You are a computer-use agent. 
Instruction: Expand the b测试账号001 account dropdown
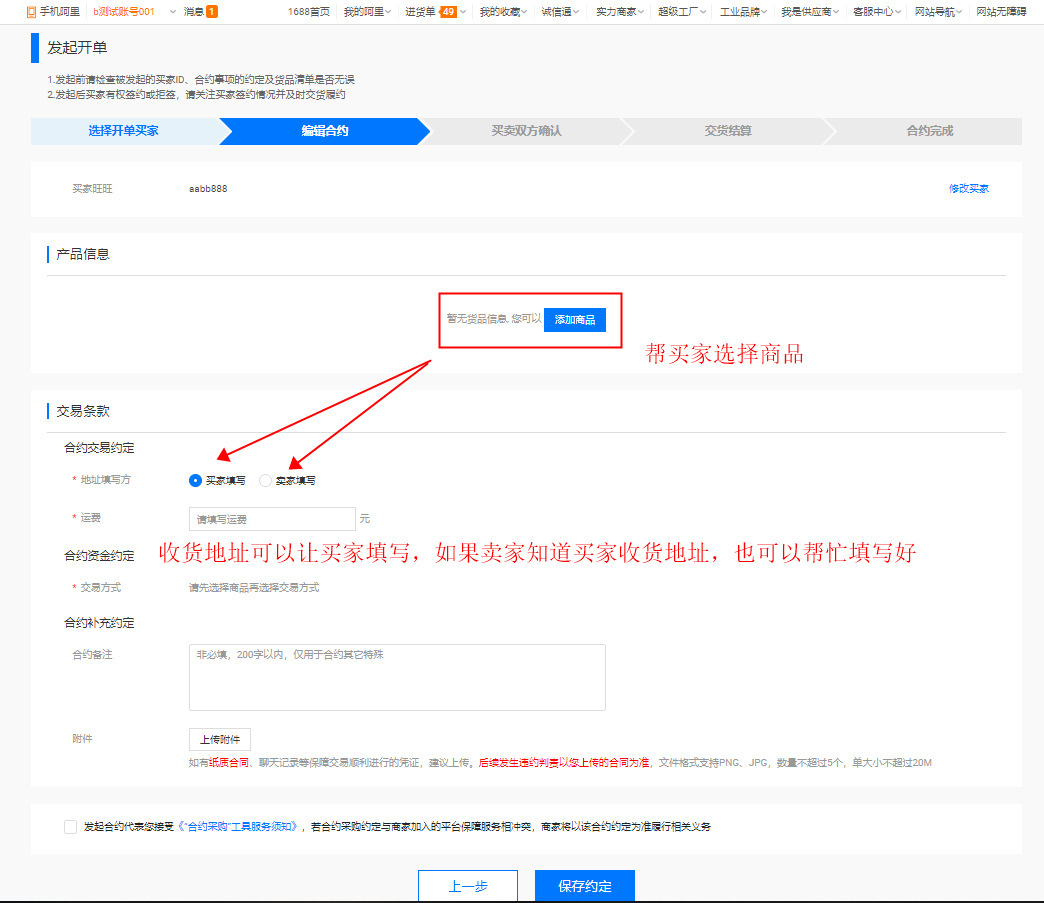[x=172, y=12]
